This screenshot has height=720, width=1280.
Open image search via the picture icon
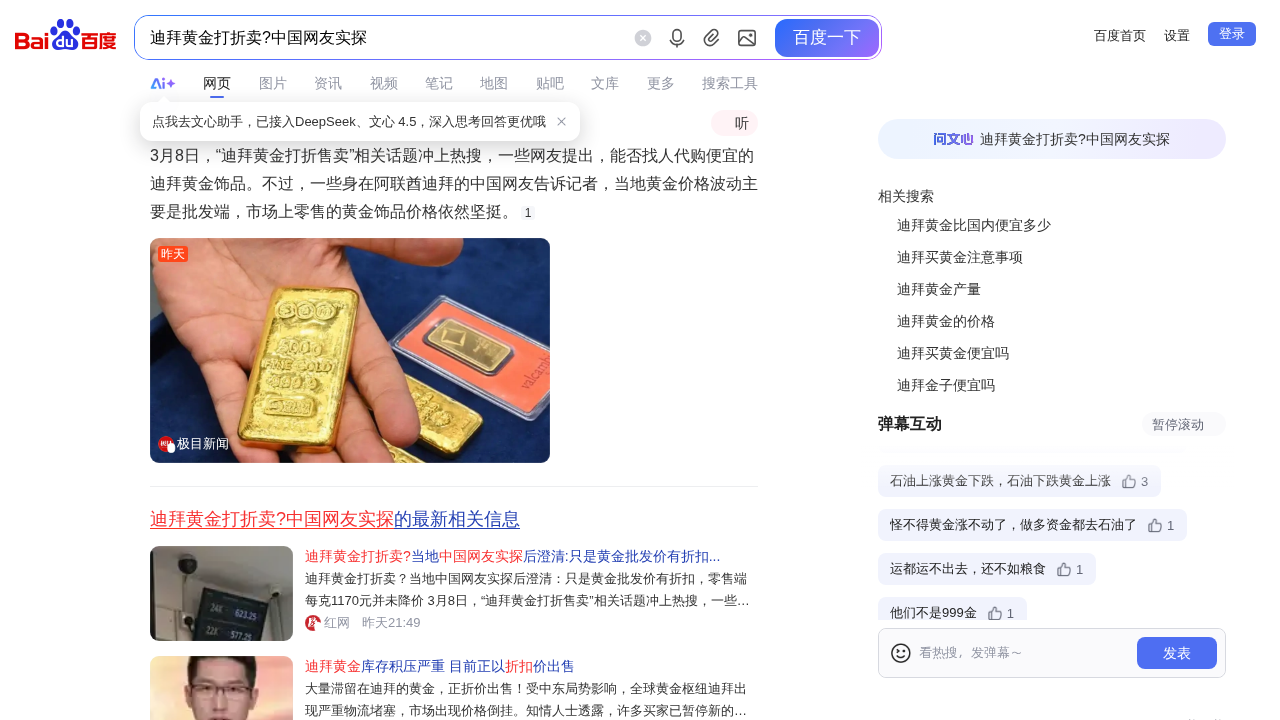747,38
